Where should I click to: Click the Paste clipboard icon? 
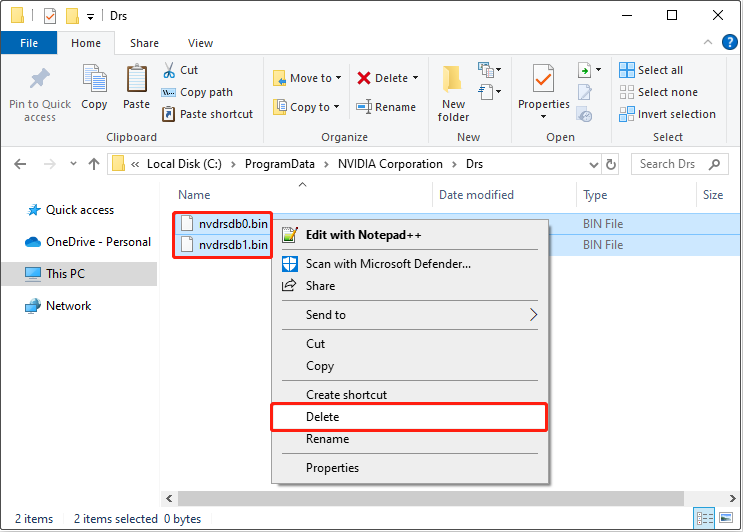tap(137, 80)
